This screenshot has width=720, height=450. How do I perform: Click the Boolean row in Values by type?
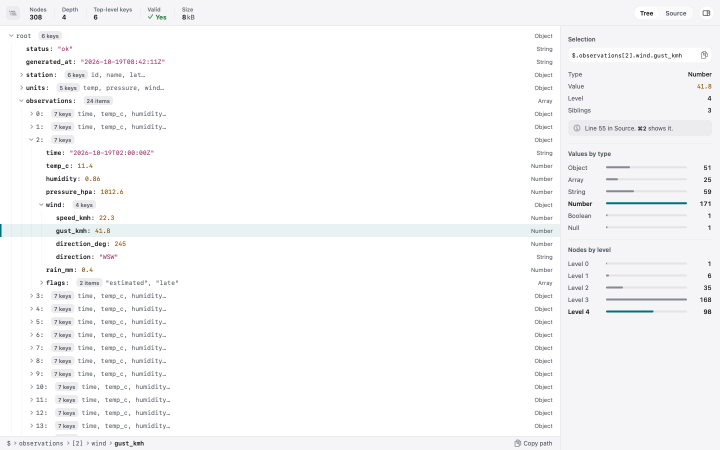640,215
